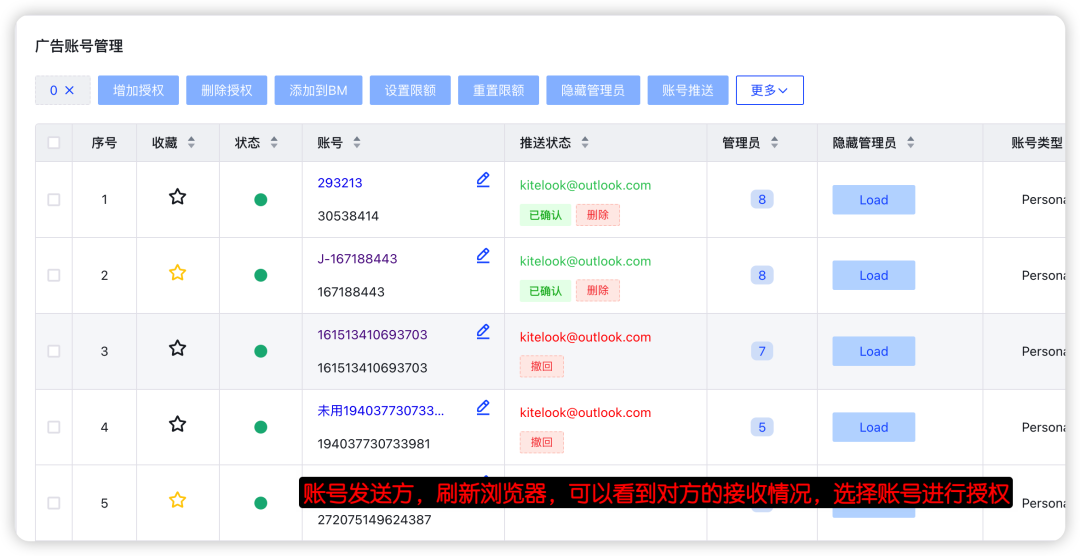Clear selection count 0 × chip
The width and height of the screenshot is (1080, 556).
[x=63, y=90]
